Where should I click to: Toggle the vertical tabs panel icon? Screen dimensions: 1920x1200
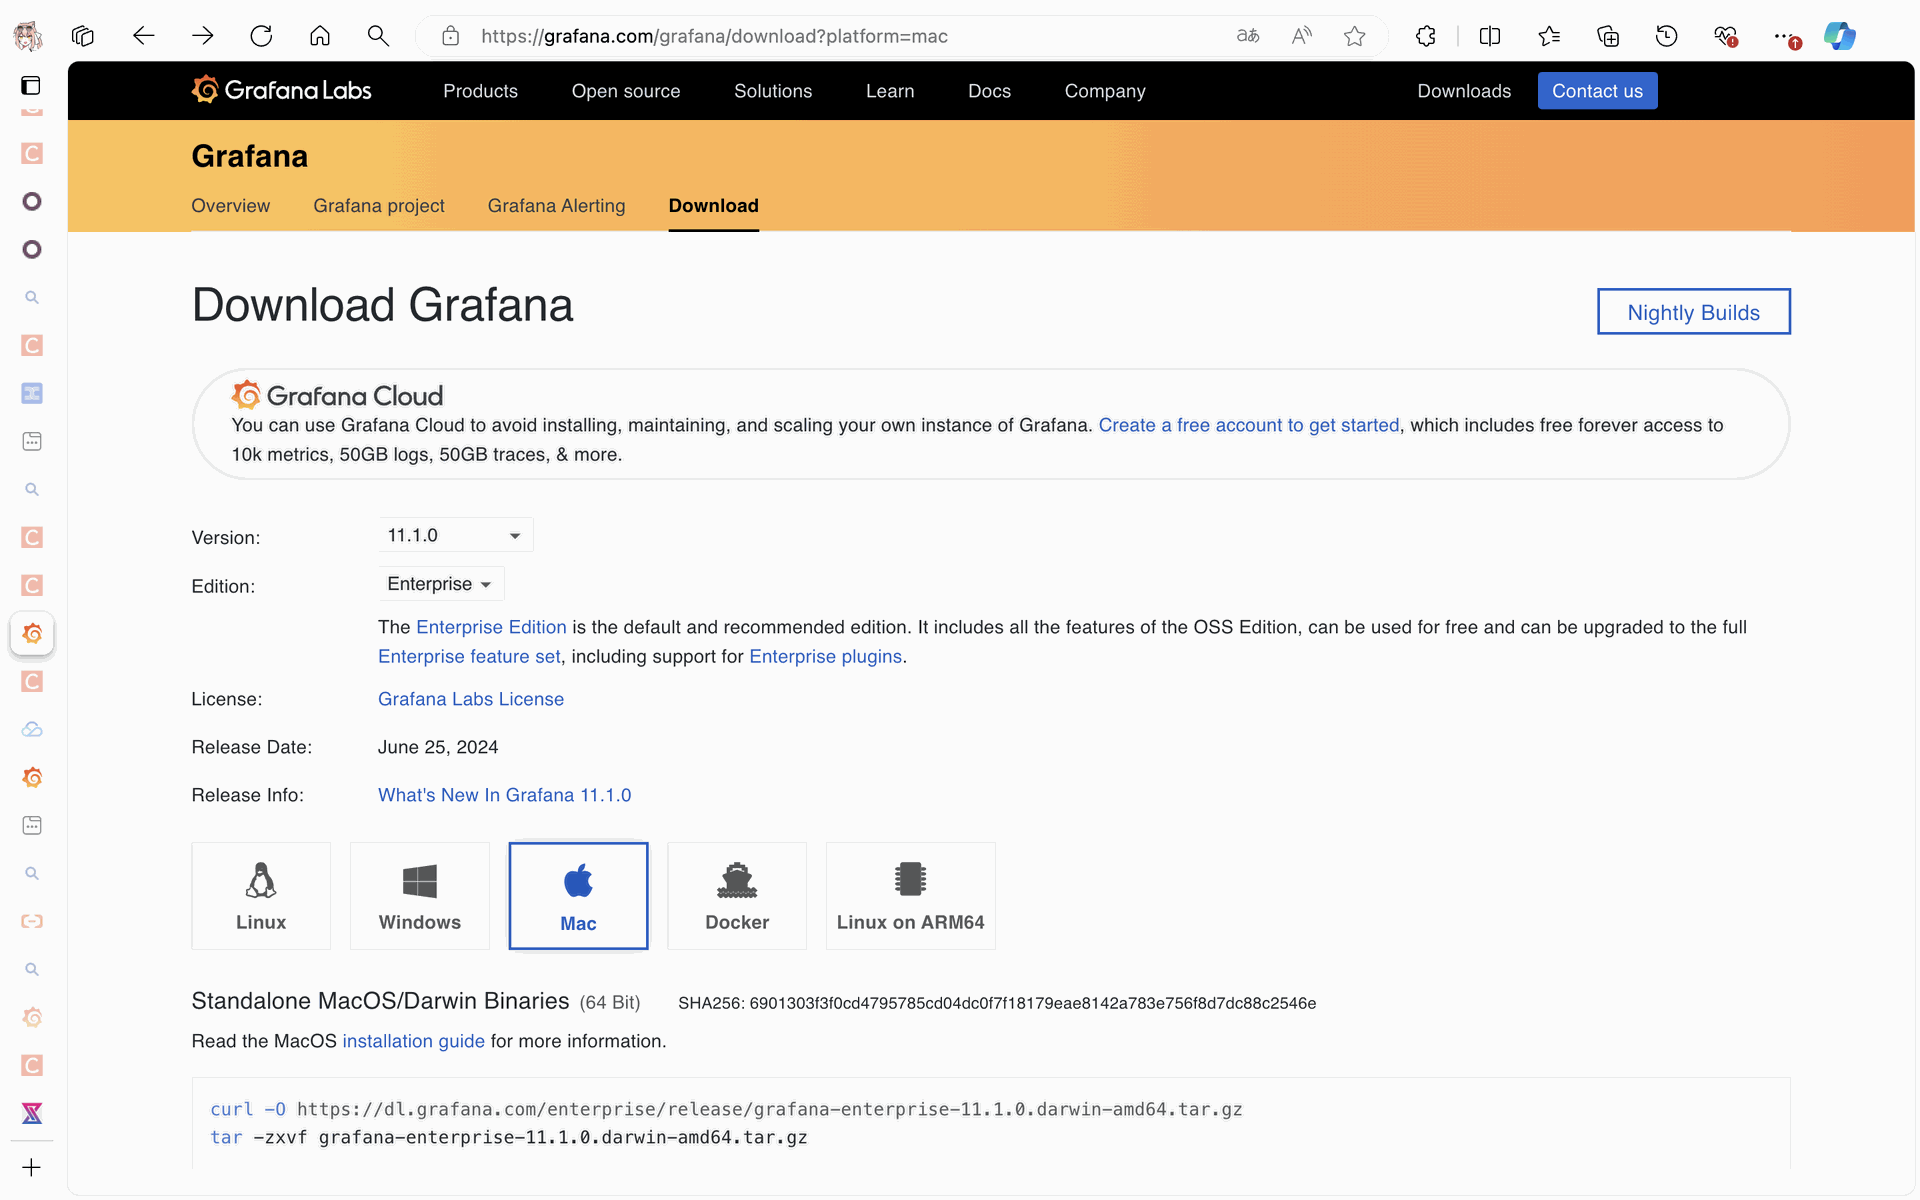click(x=32, y=85)
